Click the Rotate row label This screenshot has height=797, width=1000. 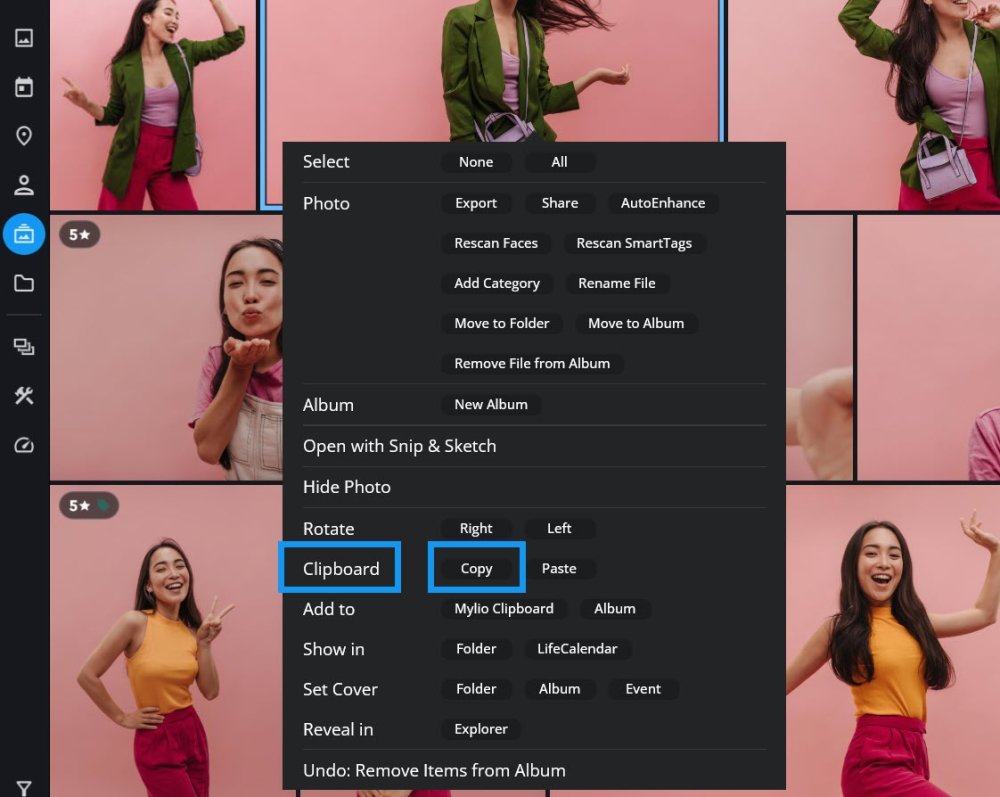(328, 529)
